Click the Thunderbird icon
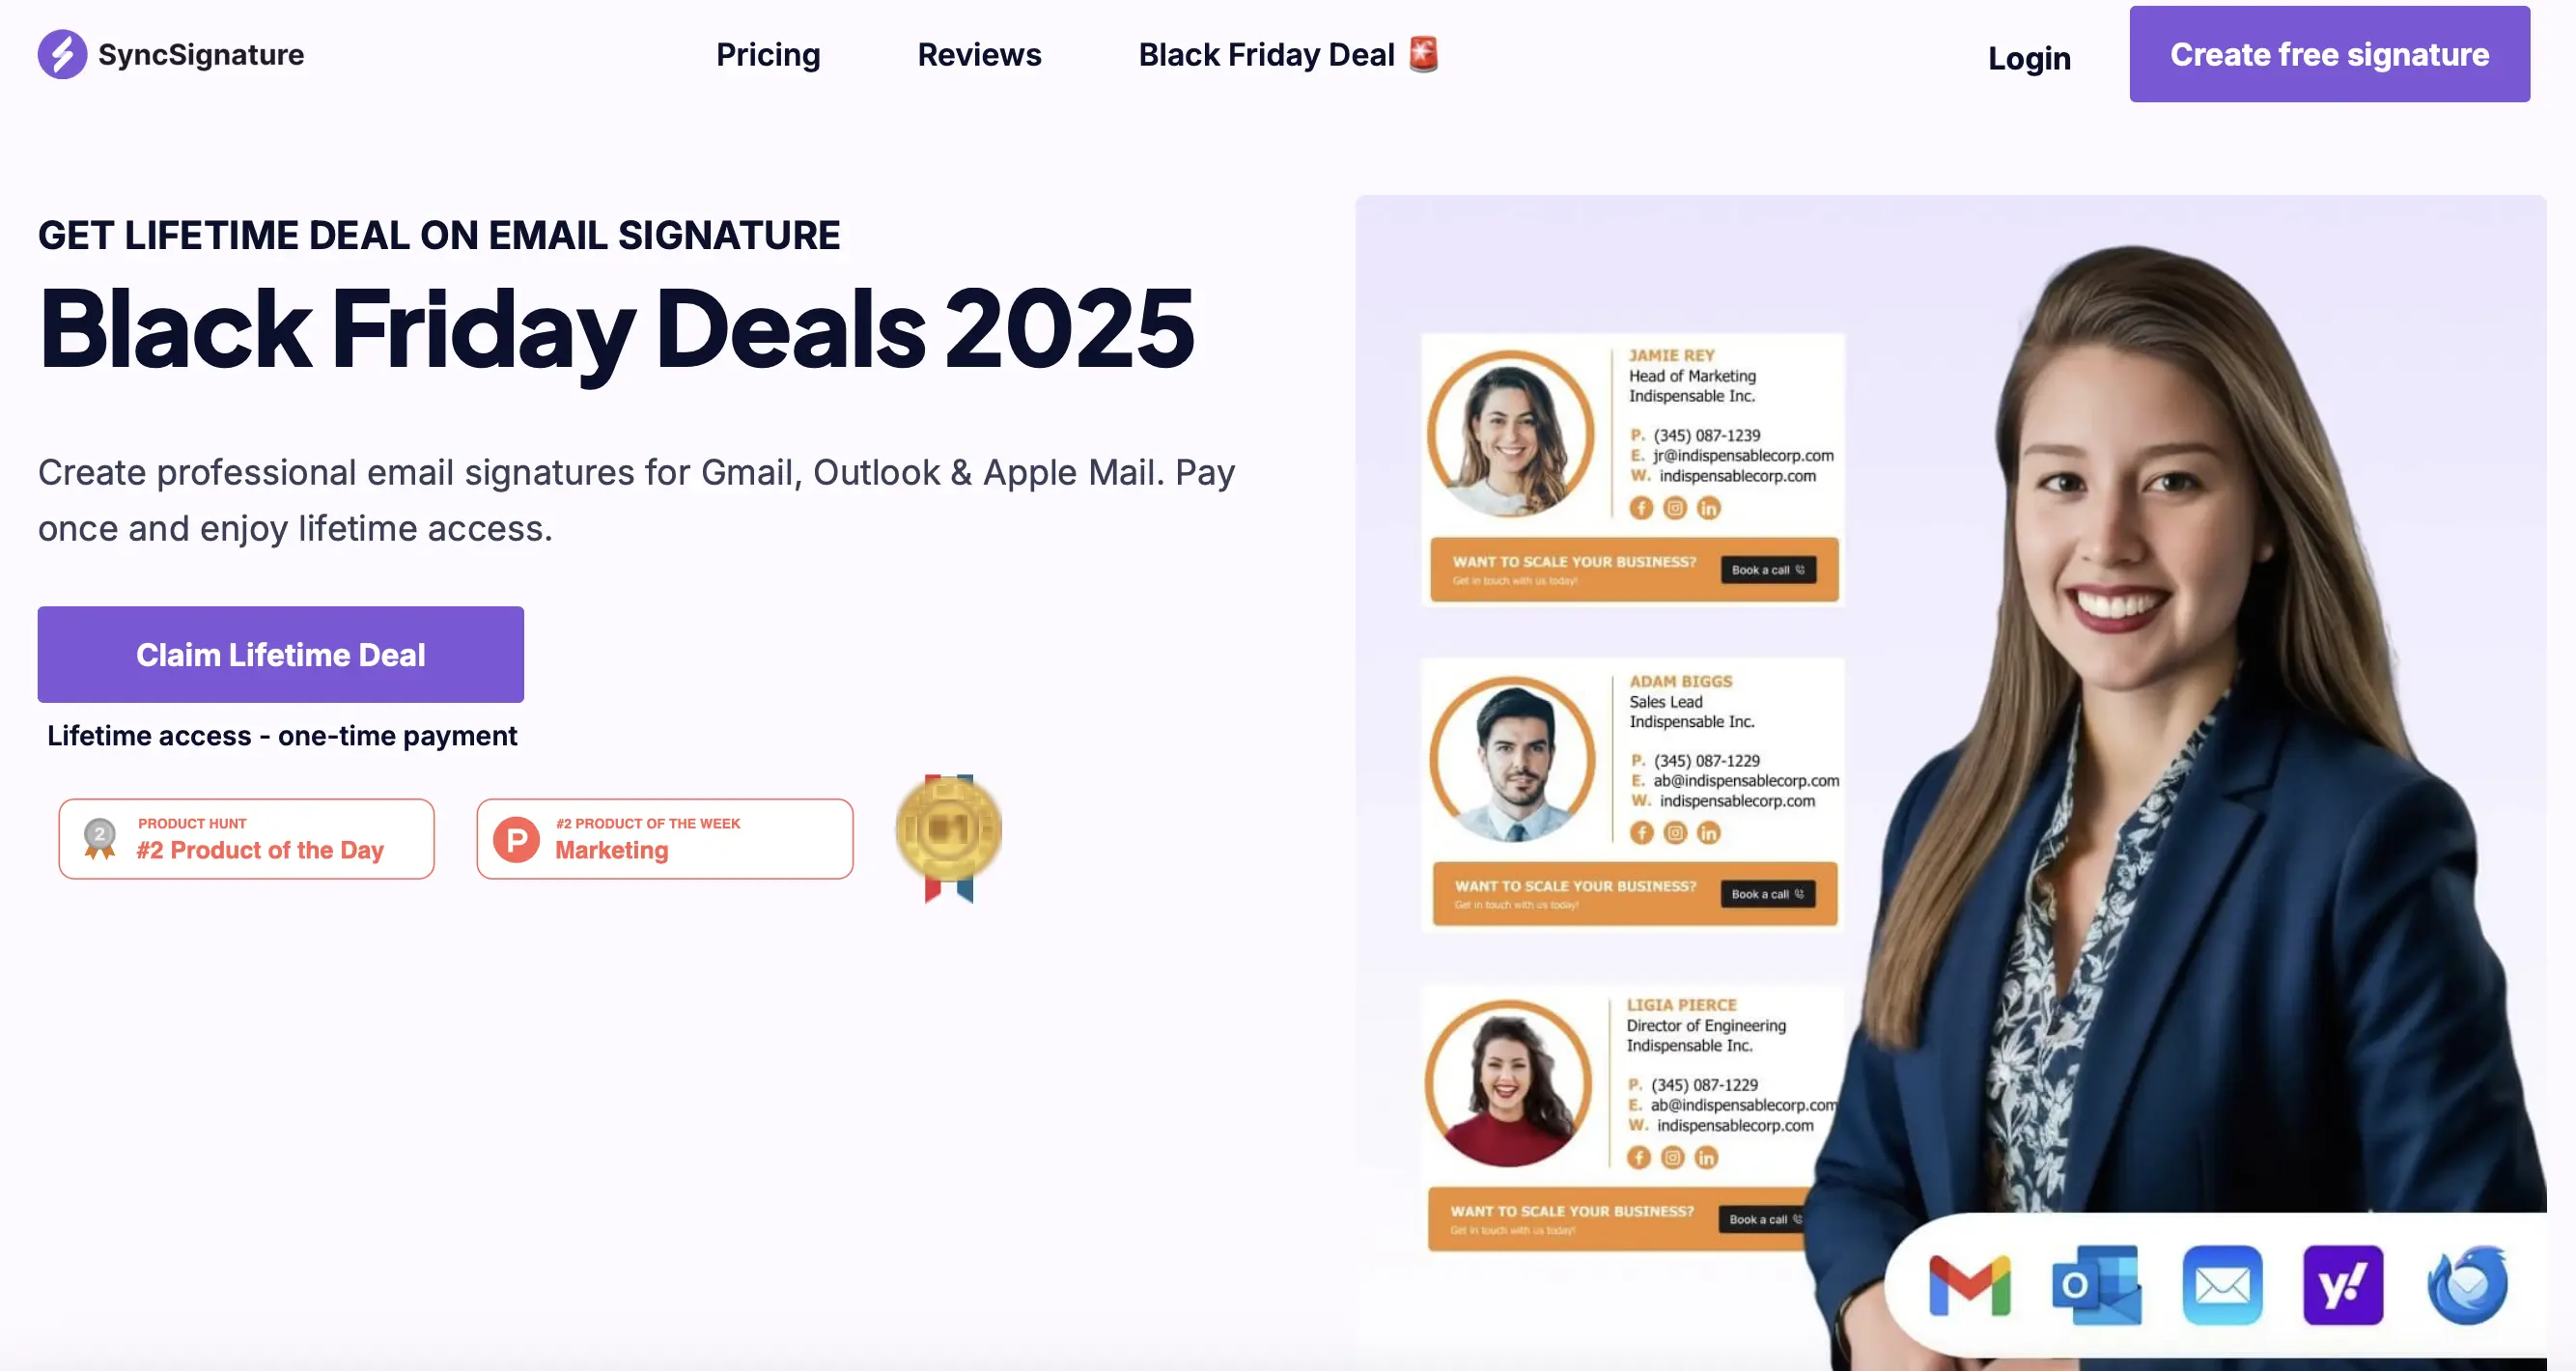2576x1371 pixels. [2467, 1285]
